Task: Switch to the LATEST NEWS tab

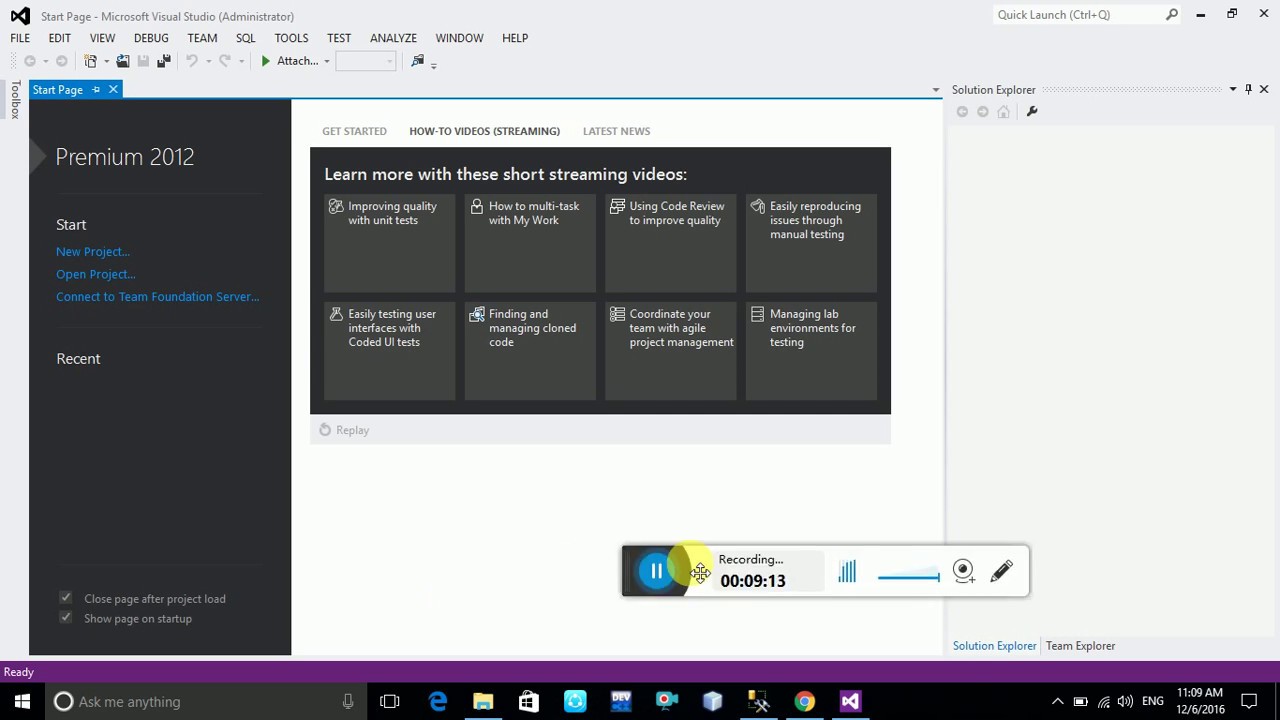Action: coord(616,131)
